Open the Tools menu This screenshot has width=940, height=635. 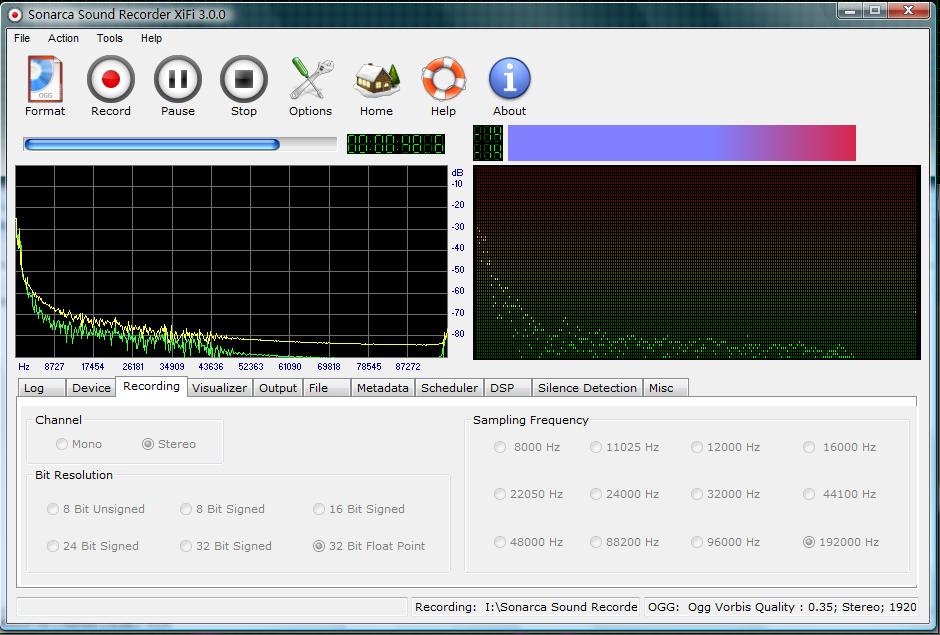(109, 38)
